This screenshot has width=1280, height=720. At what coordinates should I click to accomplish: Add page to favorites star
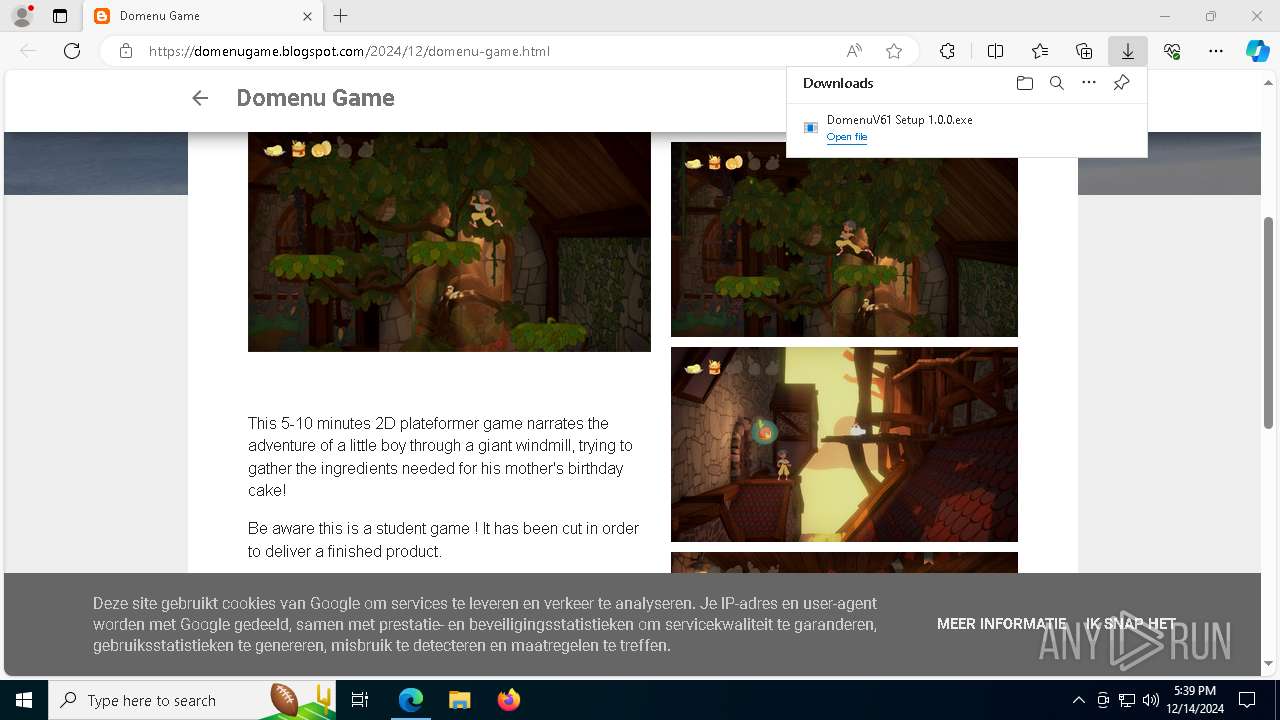point(894,51)
